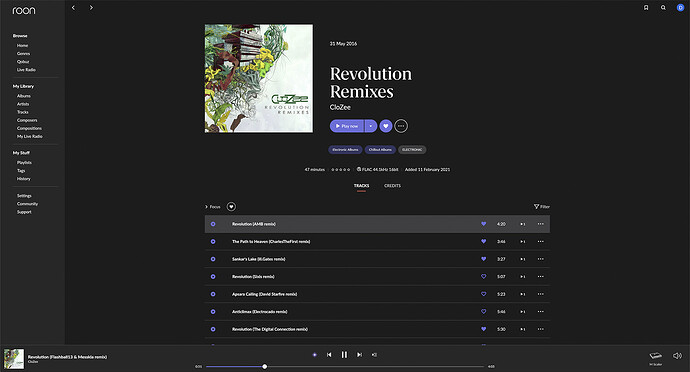
Task: Open Playlists in My Stuff
Action: tap(24, 162)
